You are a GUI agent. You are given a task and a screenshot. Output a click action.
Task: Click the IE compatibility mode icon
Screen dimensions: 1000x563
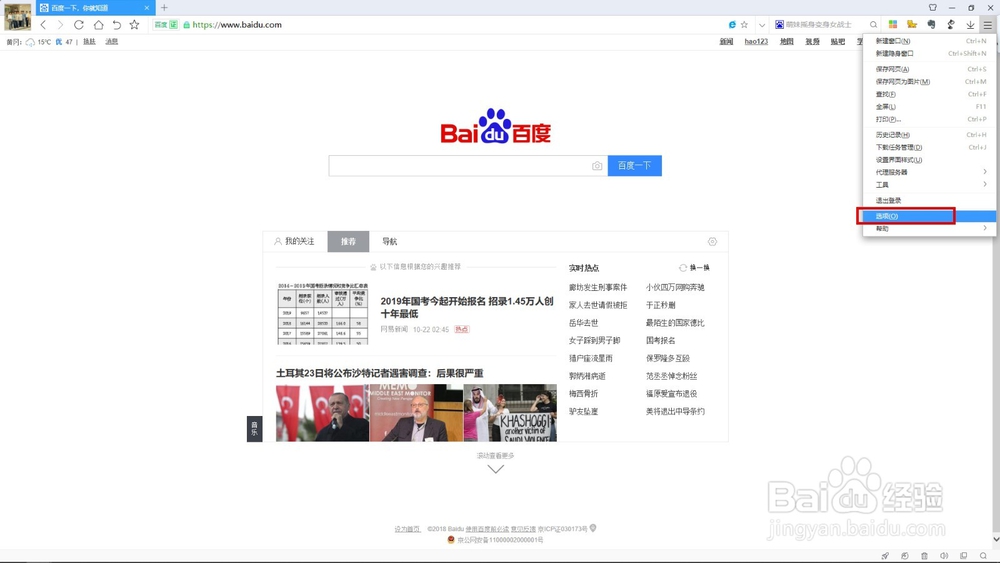click(x=732, y=25)
